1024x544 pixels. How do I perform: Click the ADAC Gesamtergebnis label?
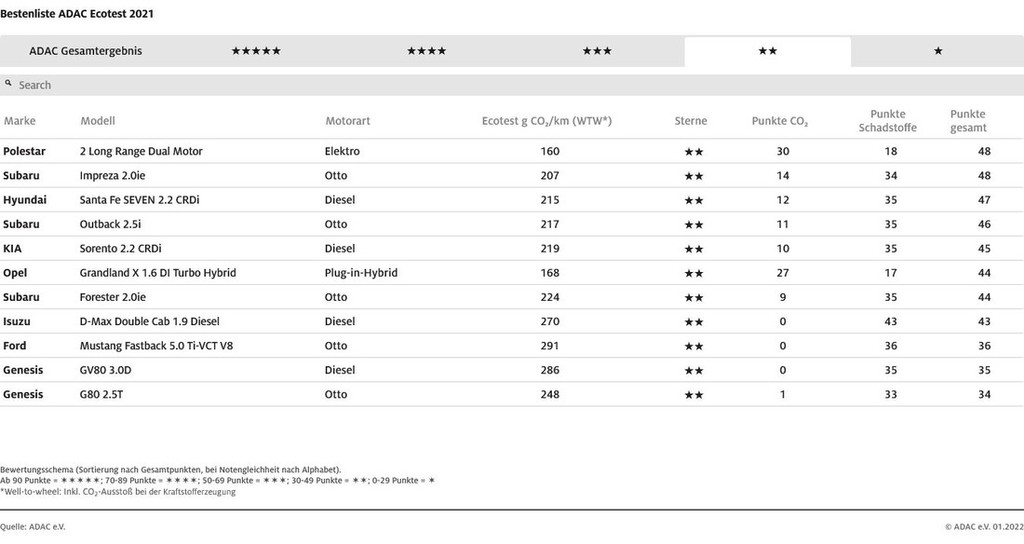86,51
